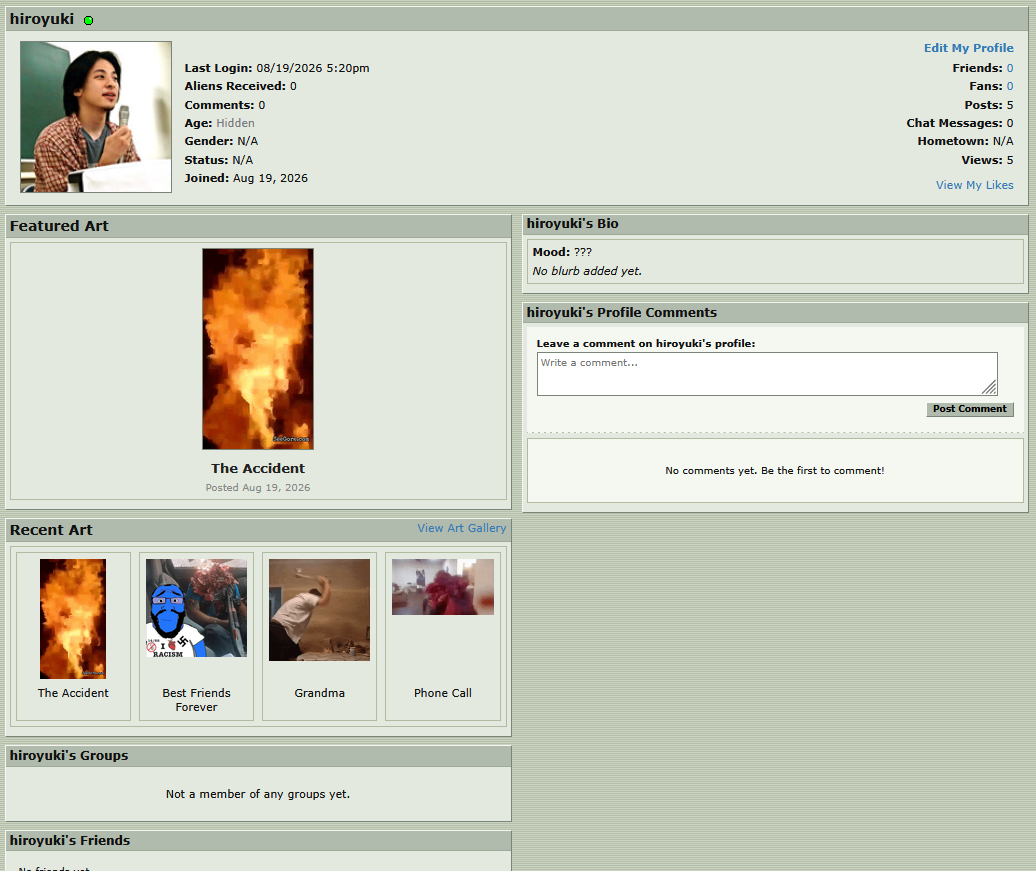Click the Joined date Aug 19, 2026

(270, 178)
